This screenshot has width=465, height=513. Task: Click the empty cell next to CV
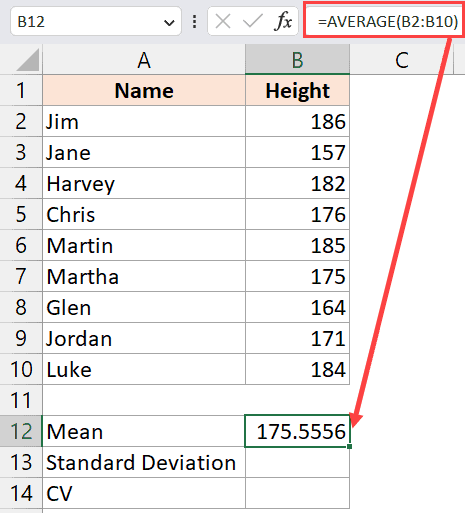pos(297,493)
